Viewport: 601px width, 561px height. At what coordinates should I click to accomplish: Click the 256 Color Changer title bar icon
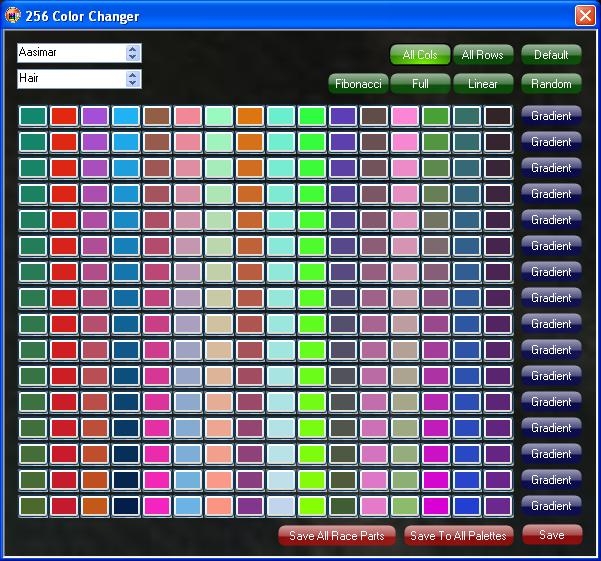tap(13, 15)
